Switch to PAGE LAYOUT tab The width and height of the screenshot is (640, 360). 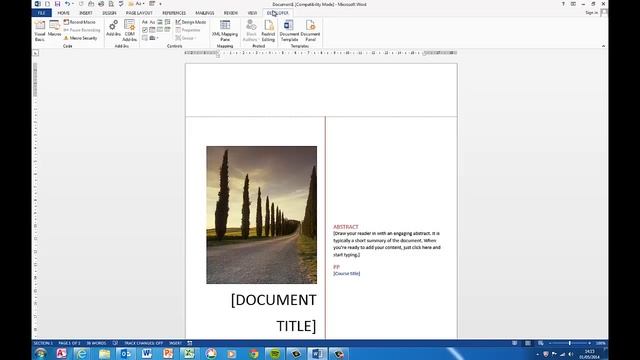[139, 13]
